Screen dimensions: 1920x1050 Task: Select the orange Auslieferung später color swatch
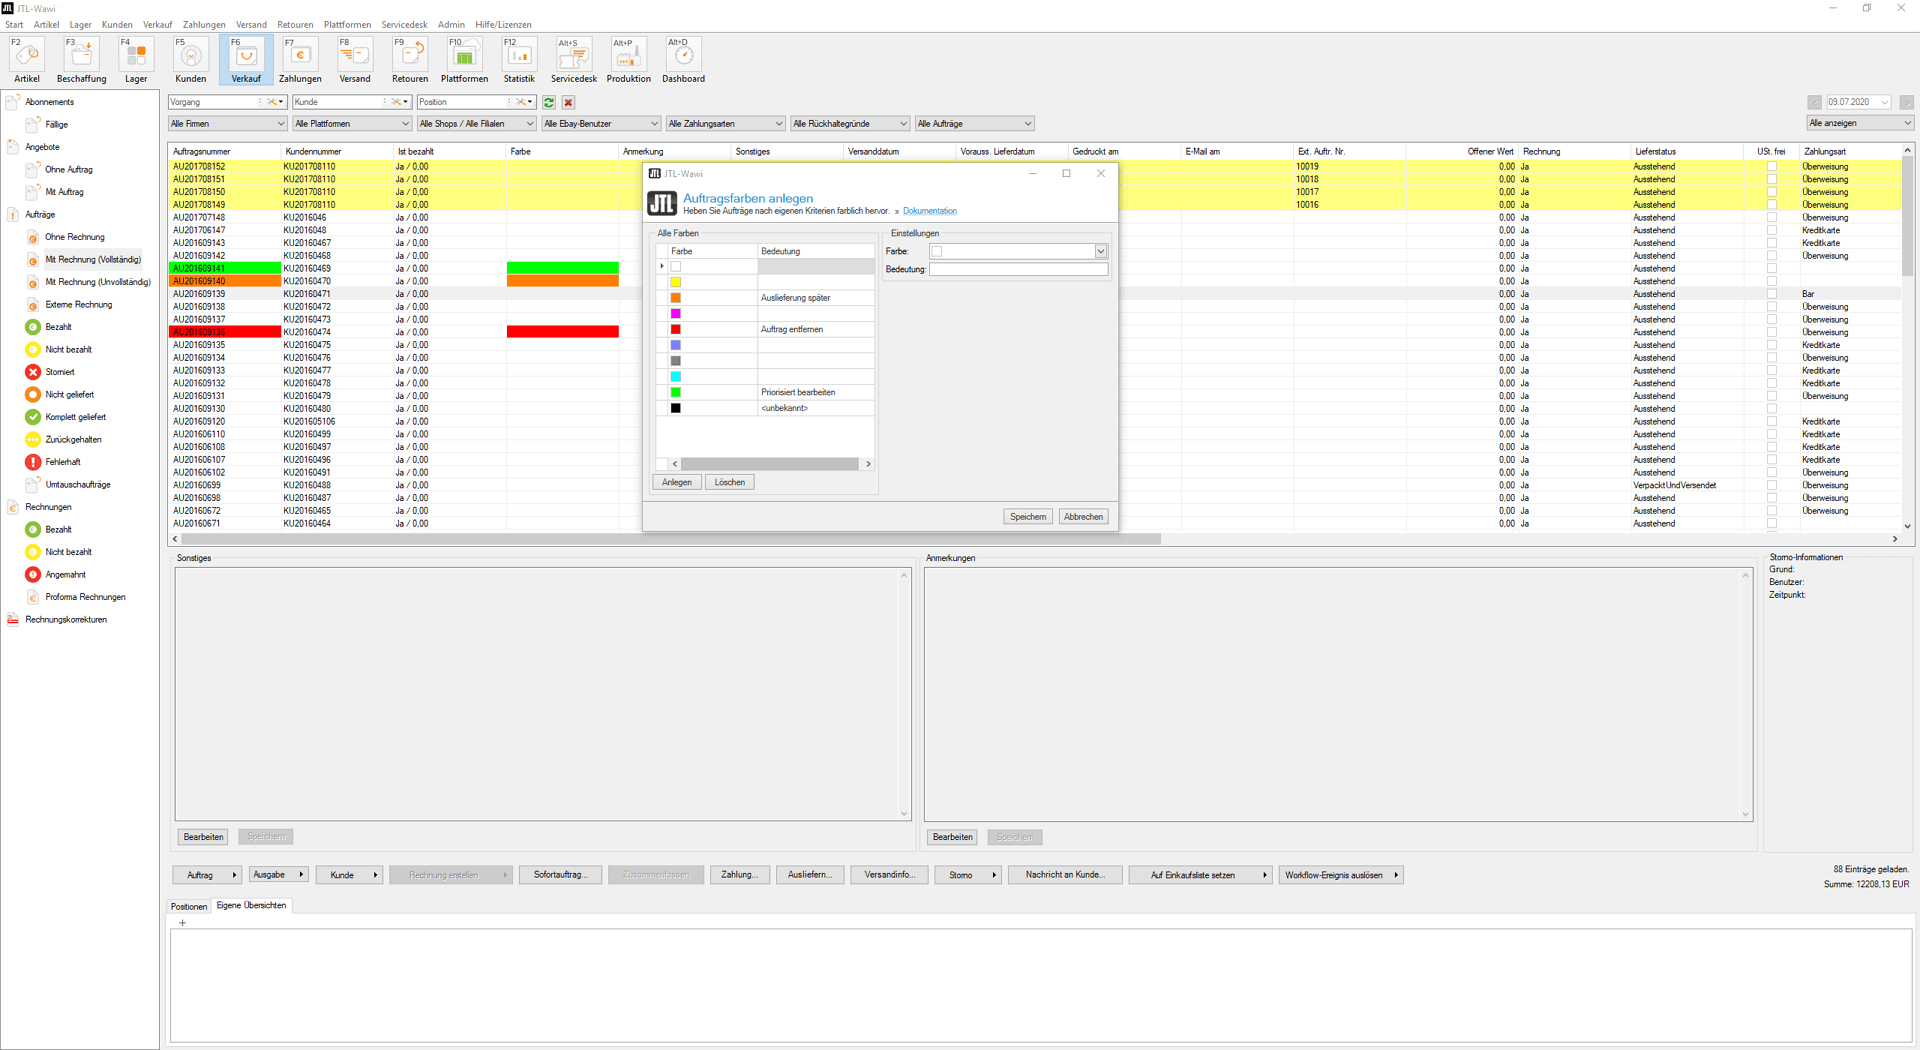676,298
